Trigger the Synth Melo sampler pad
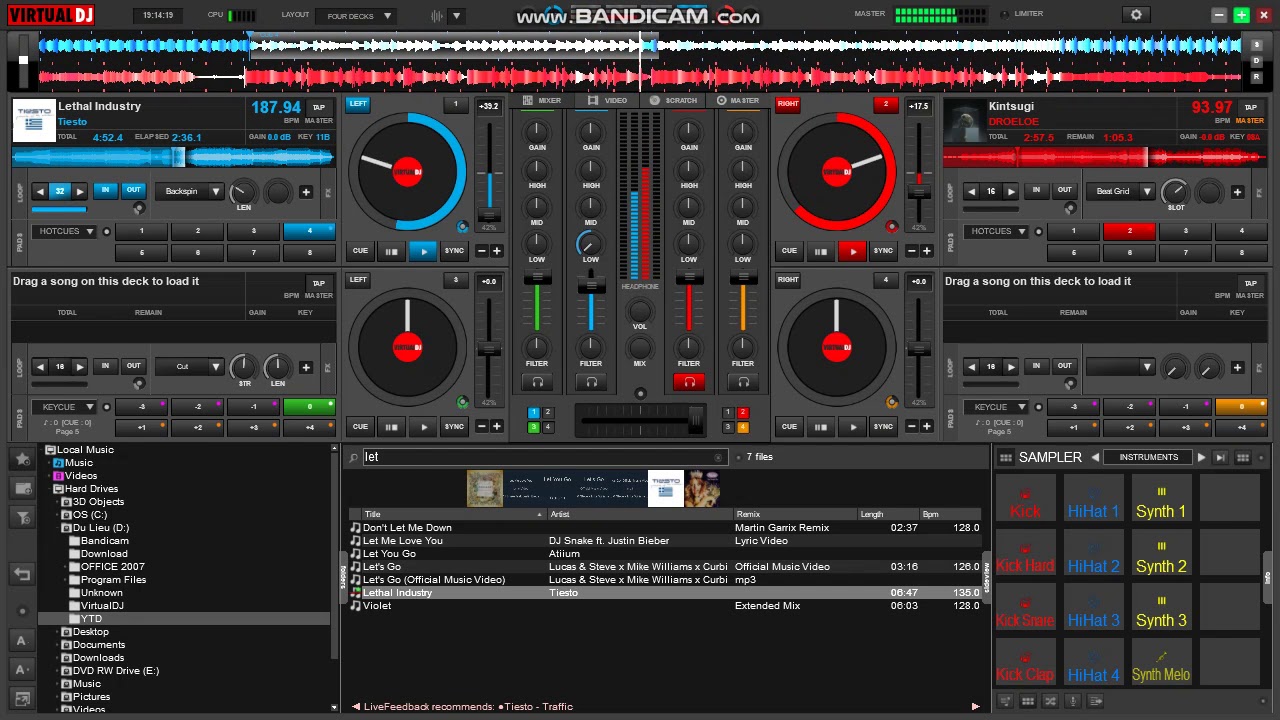Viewport: 1280px width, 720px height. [1161, 661]
